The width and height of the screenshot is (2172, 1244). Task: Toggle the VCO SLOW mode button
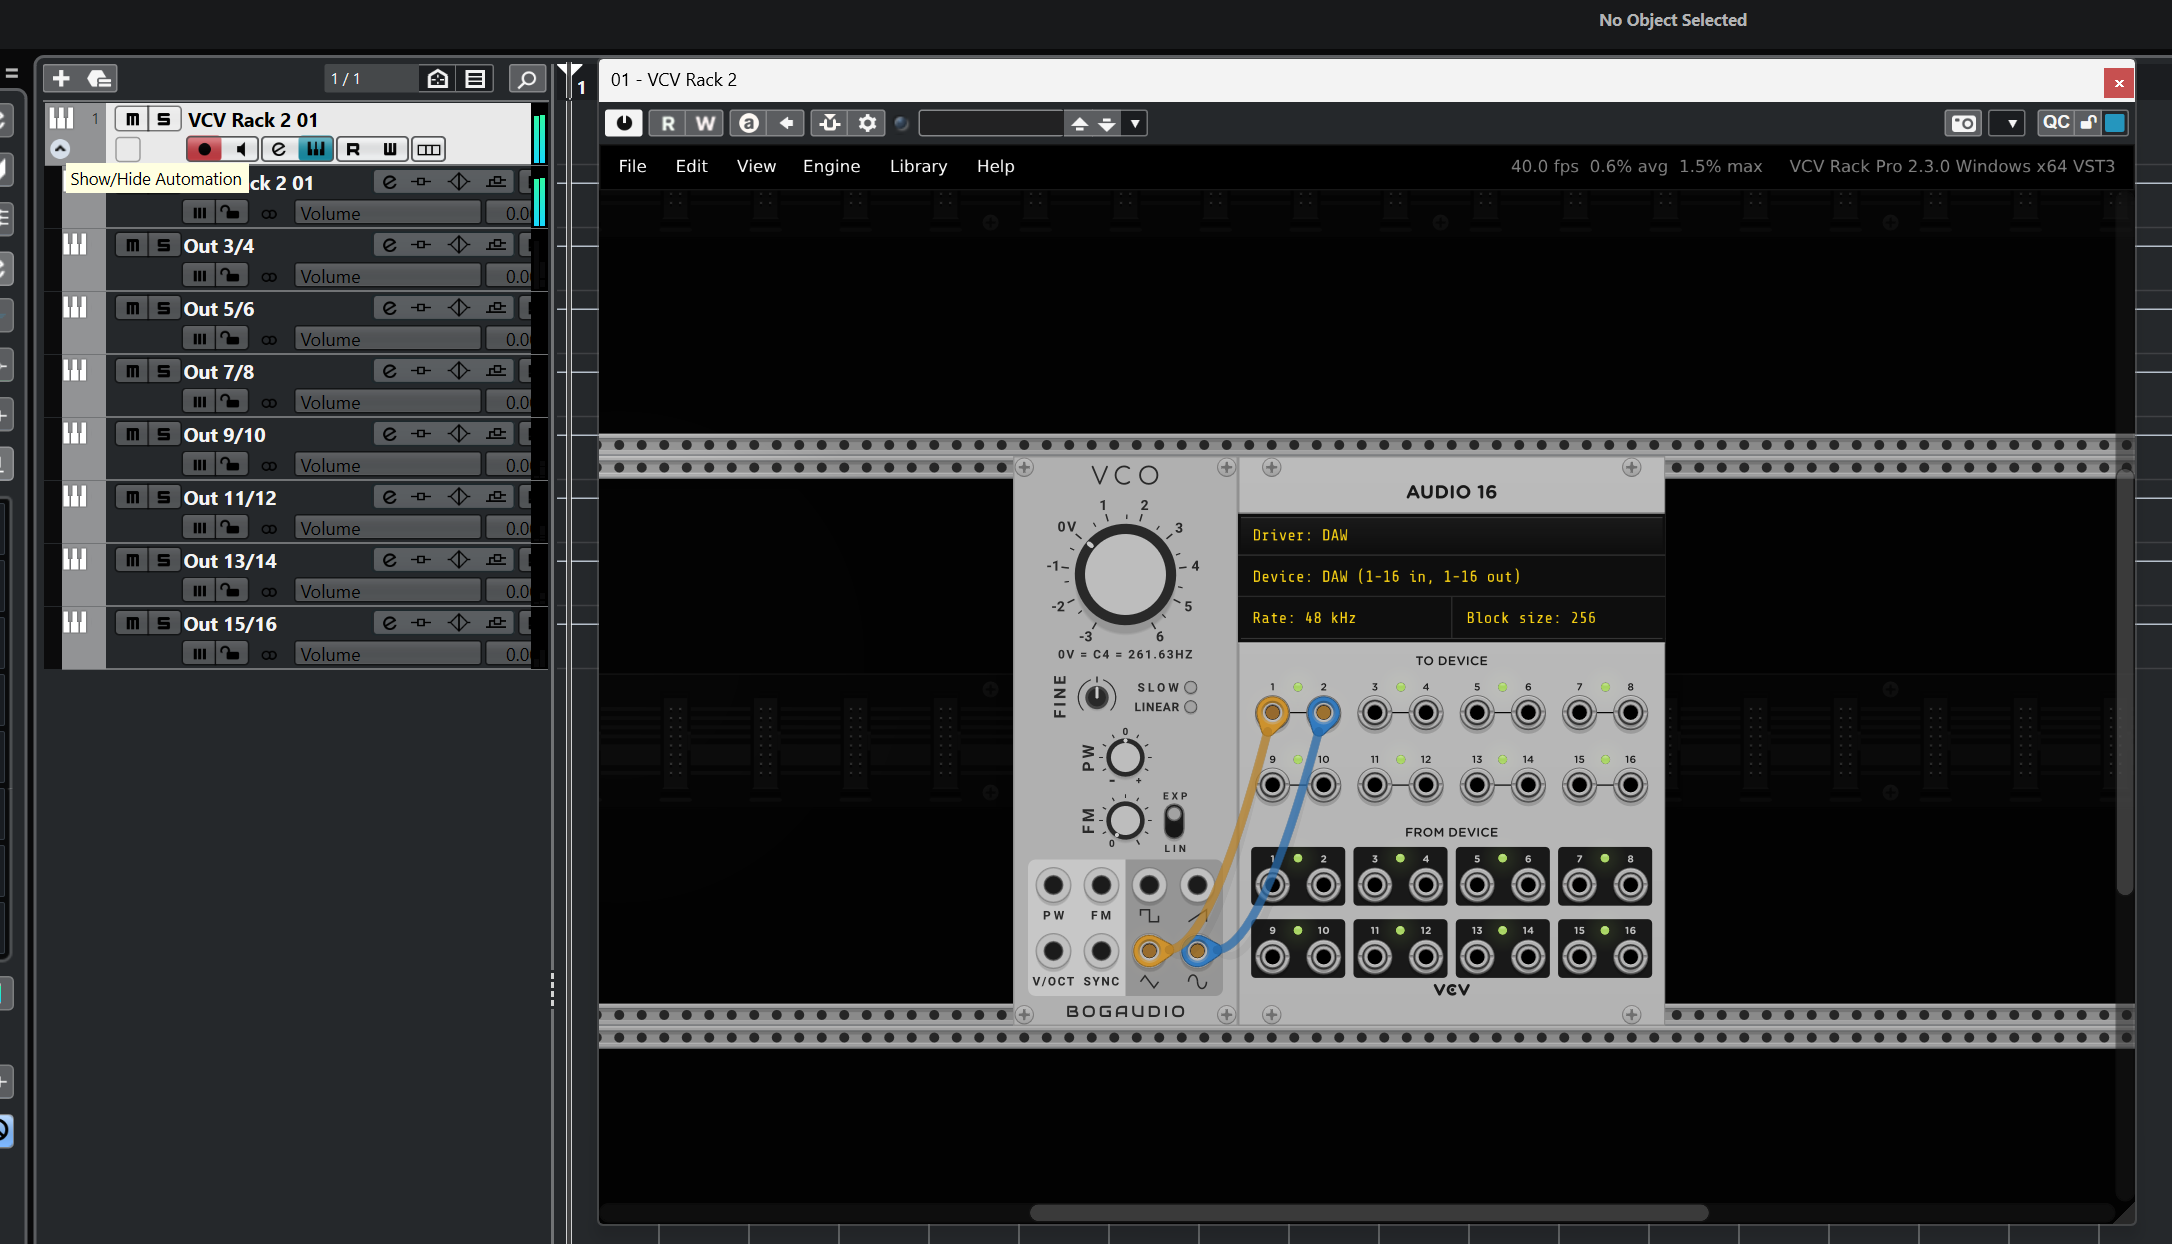[x=1190, y=687]
